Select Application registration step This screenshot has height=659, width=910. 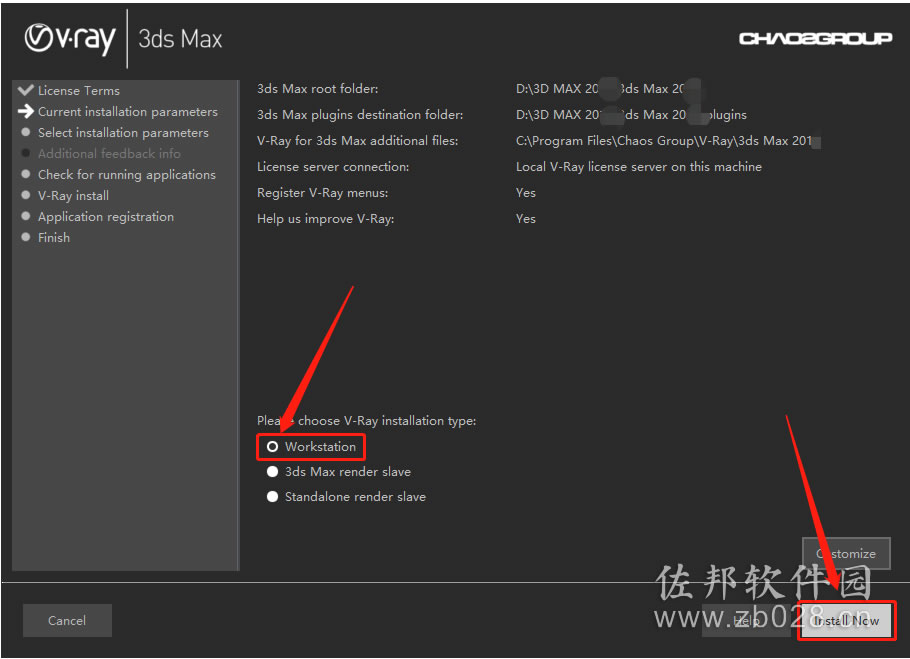coord(106,216)
